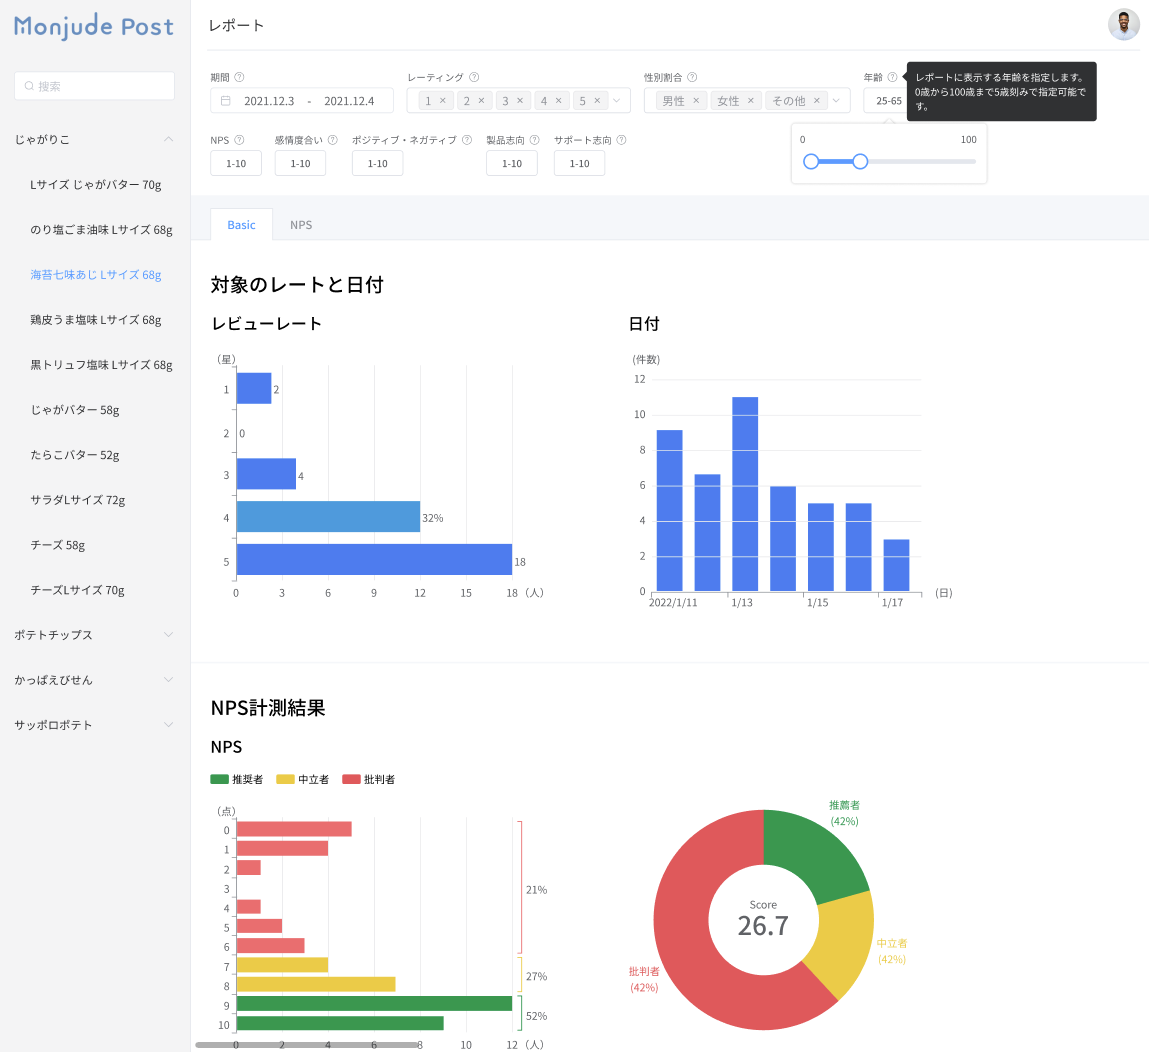Screen dimensions: 1149x1052
Task: Remove rating 3 tag using its x
Action: [x=520, y=101]
